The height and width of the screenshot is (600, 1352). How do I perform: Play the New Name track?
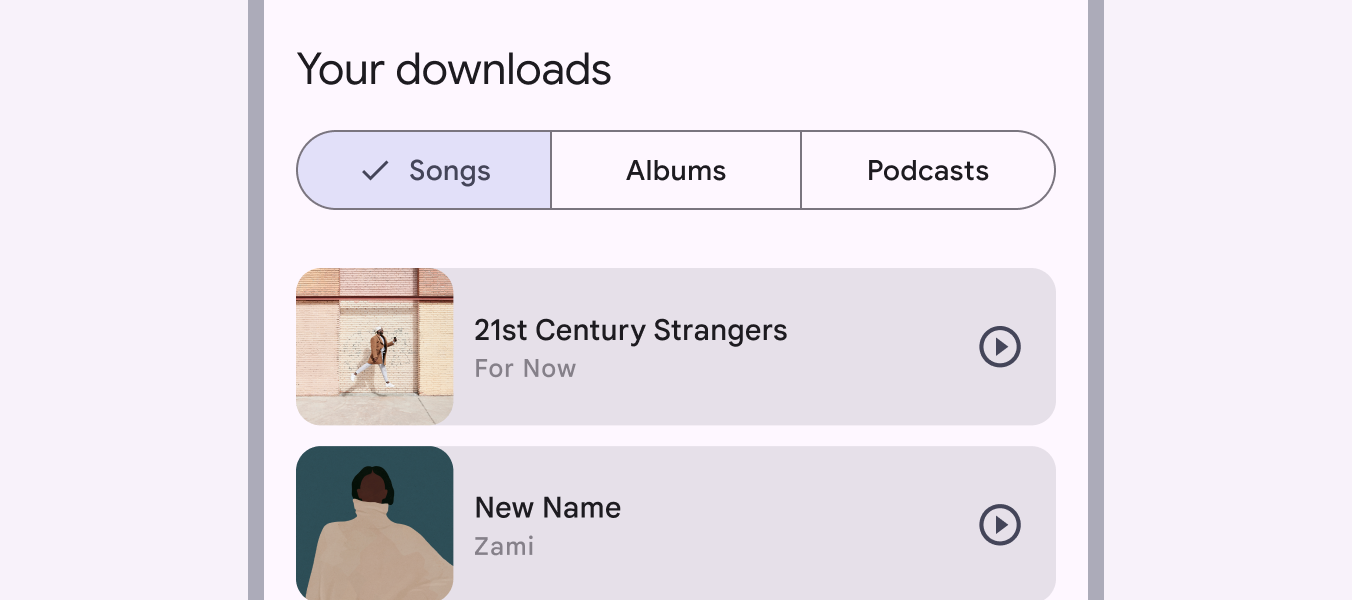pos(999,525)
